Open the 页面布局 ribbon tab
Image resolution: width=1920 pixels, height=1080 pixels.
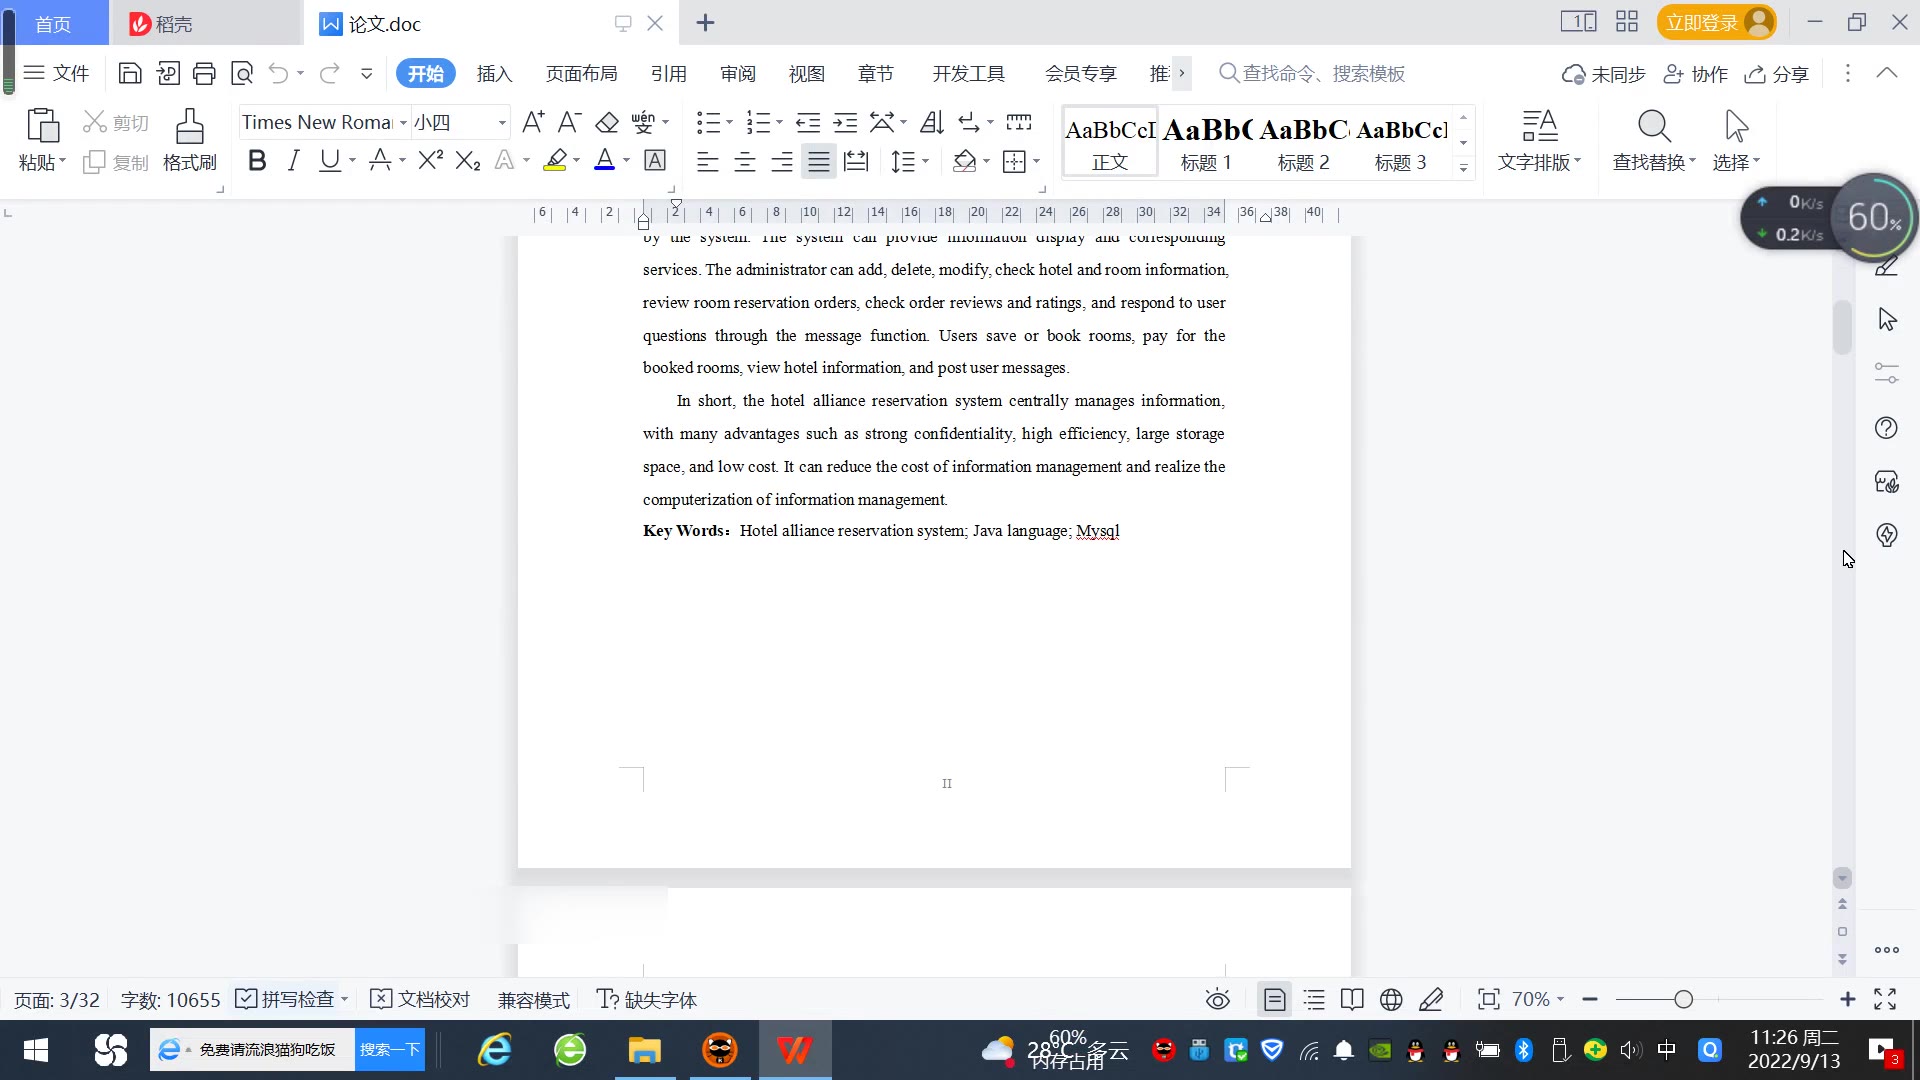pos(581,73)
